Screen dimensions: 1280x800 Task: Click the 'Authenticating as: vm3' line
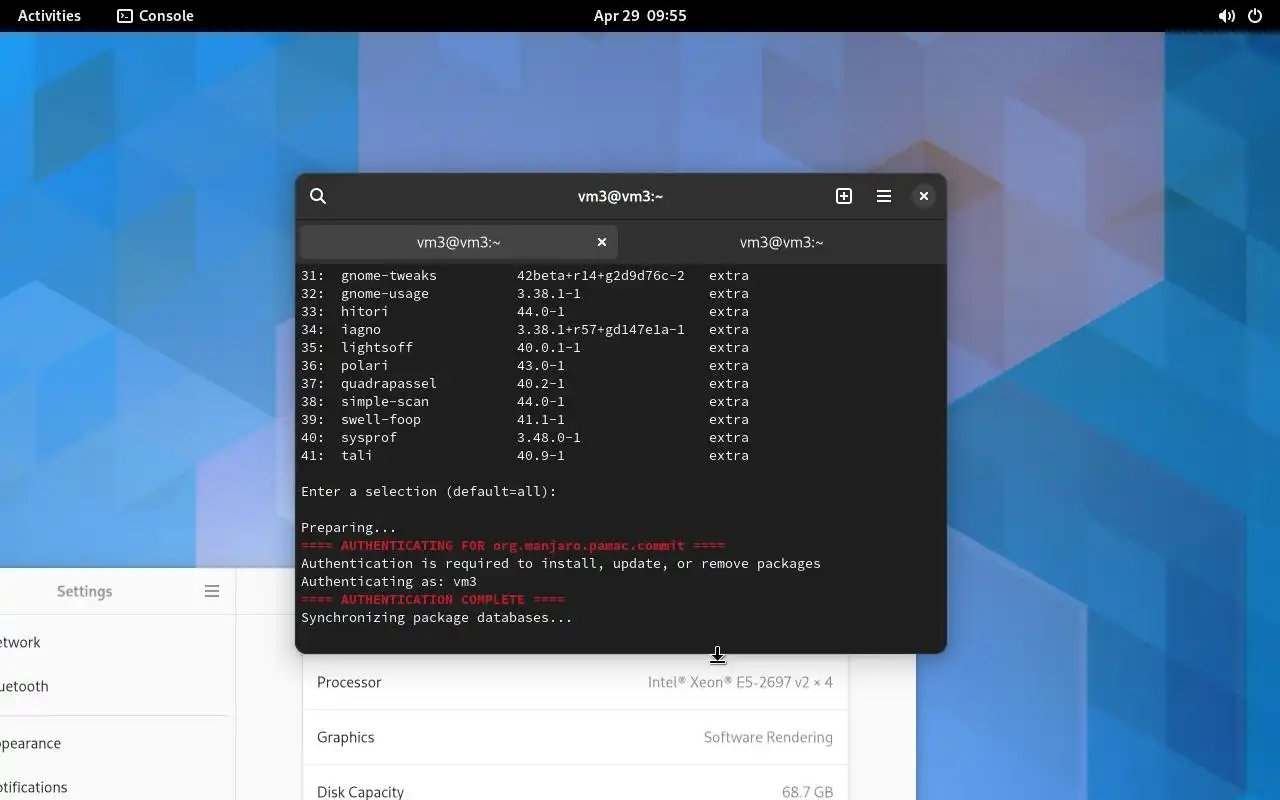(x=389, y=581)
